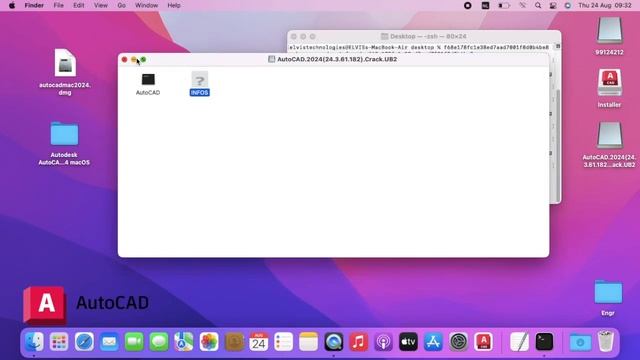Launch Safari from the Dock
This screenshot has height=360, width=640.
(x=84, y=342)
